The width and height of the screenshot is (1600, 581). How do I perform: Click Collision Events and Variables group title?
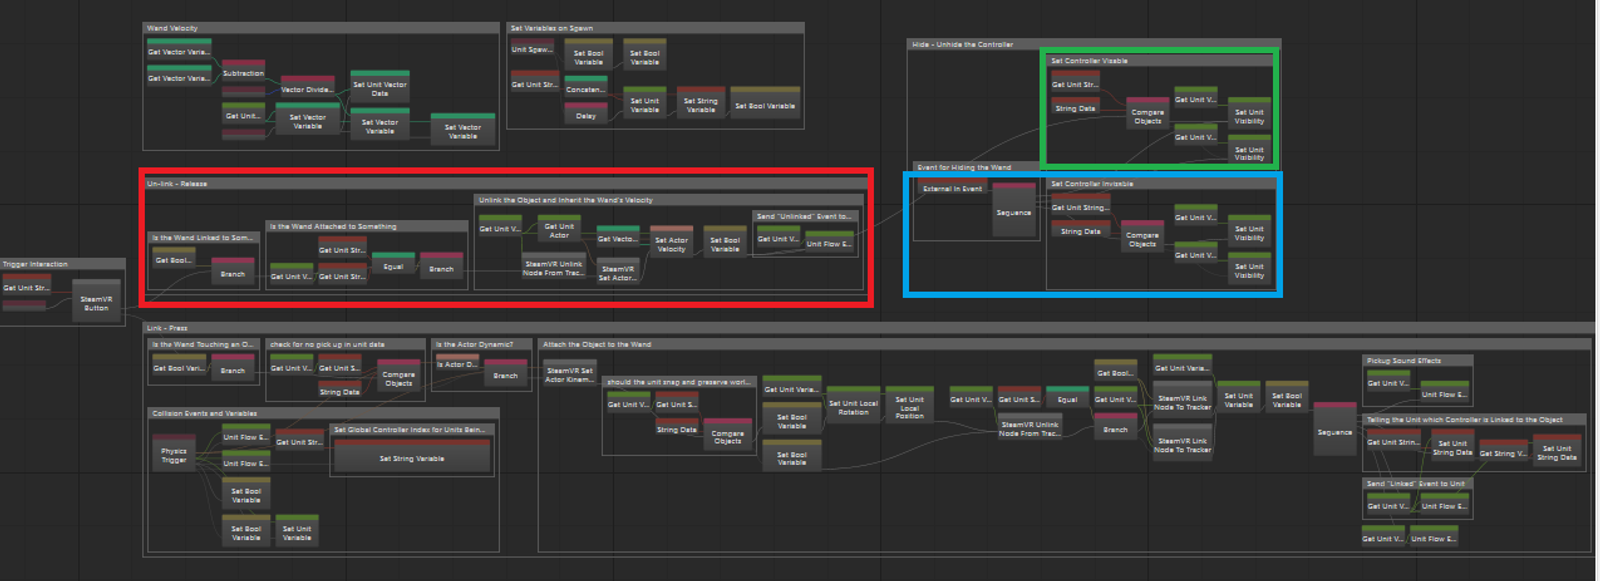point(204,413)
